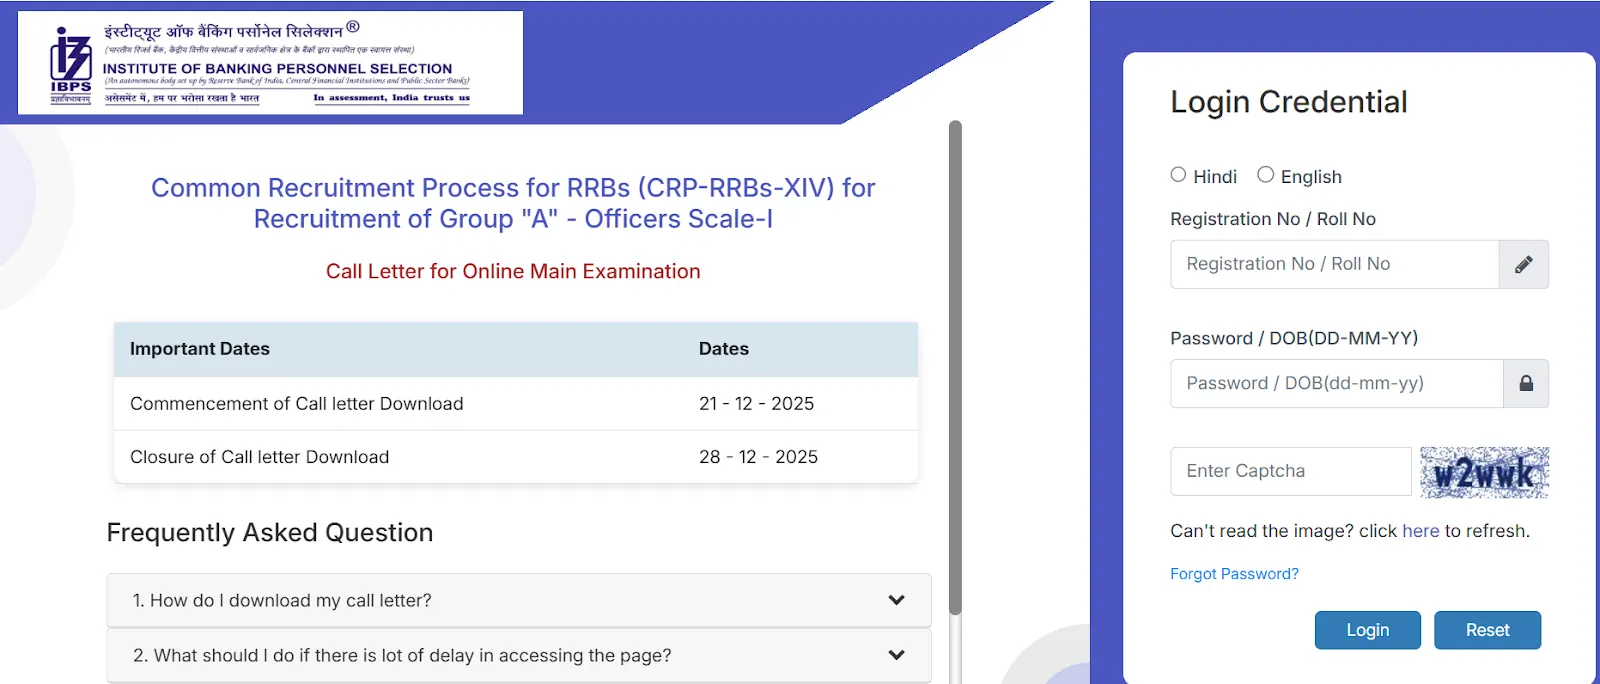
Task: Click 'Commencement of Call letter Download' row text
Action: coord(297,403)
